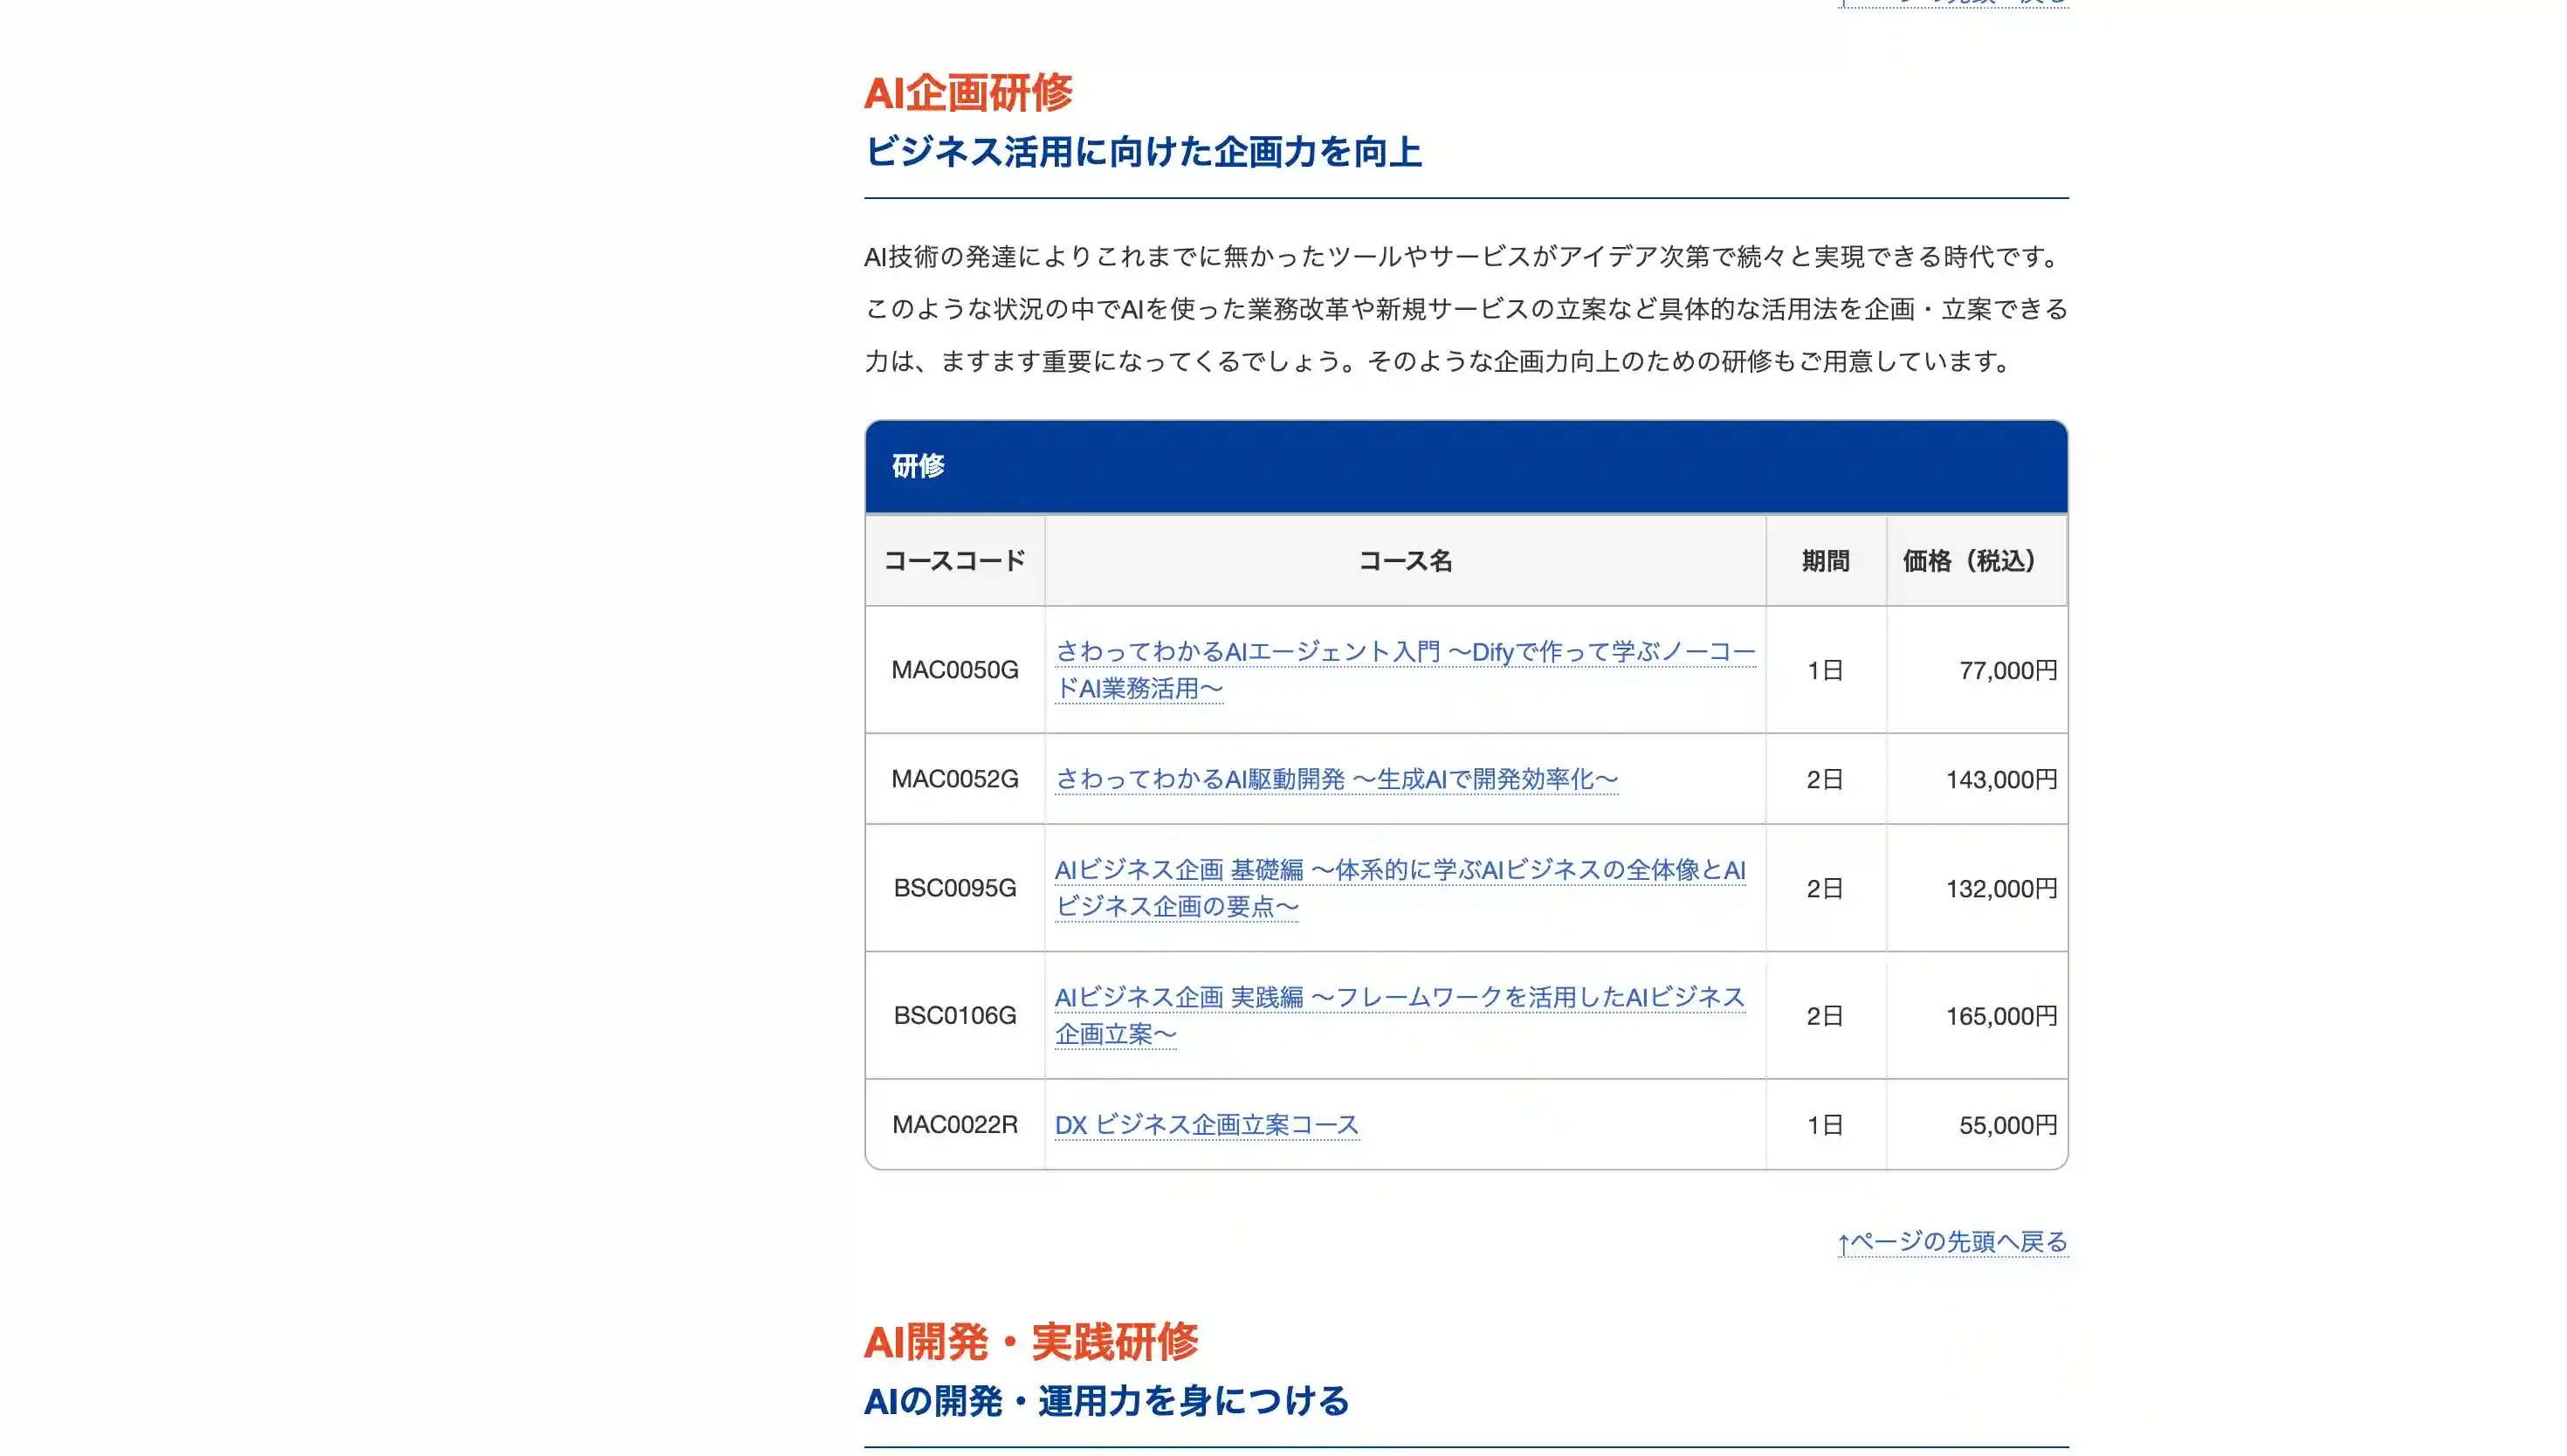Click the AI企画研修 heading
This screenshot has width=2567, height=1456.
pos(968,93)
